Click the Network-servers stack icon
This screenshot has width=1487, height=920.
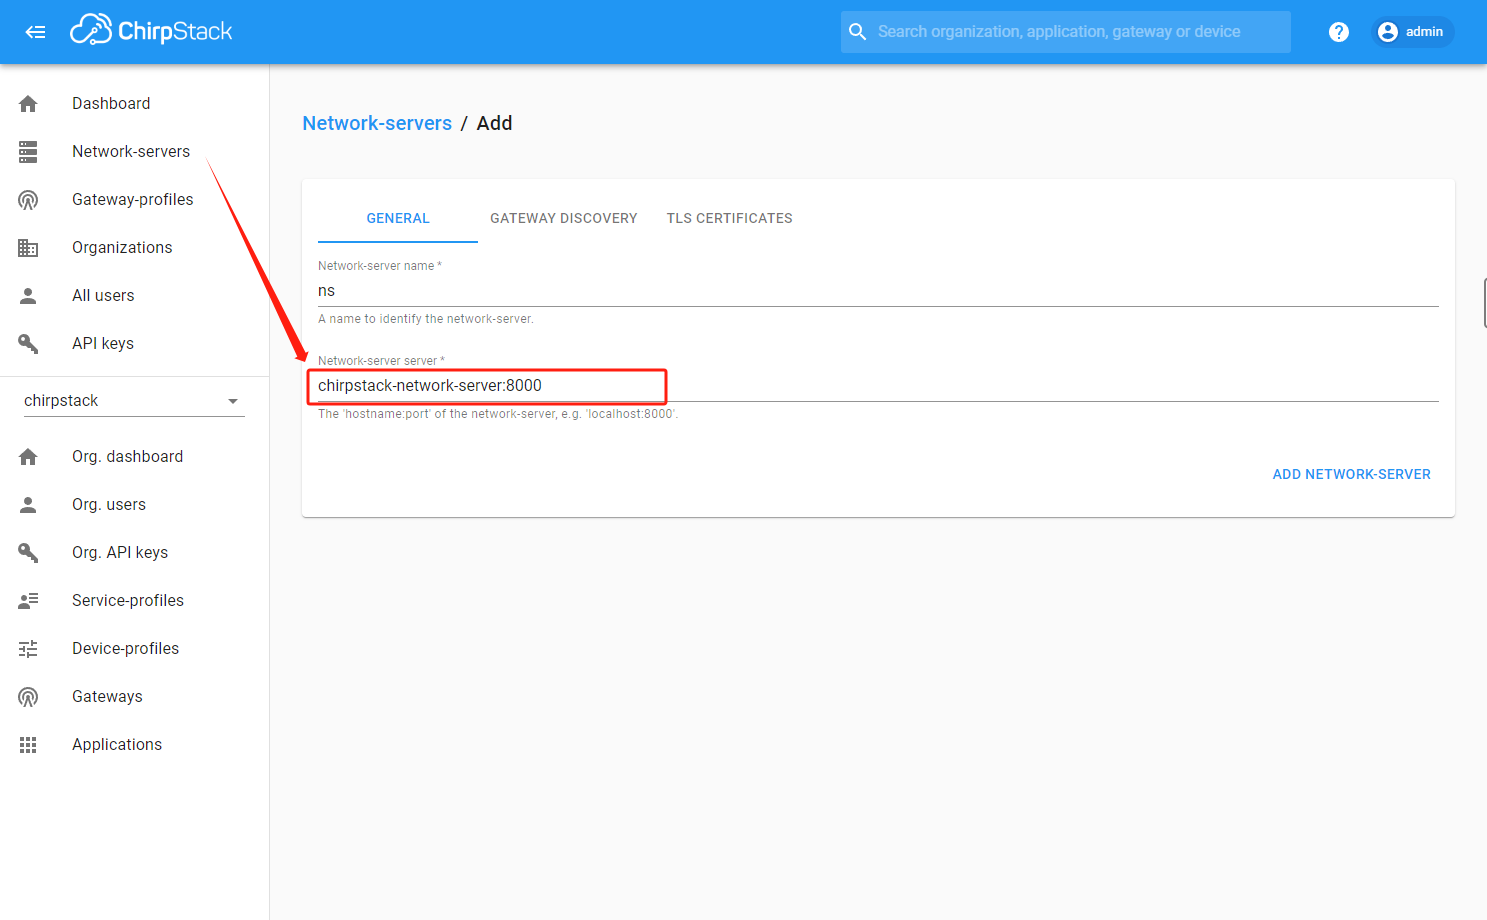point(28,152)
